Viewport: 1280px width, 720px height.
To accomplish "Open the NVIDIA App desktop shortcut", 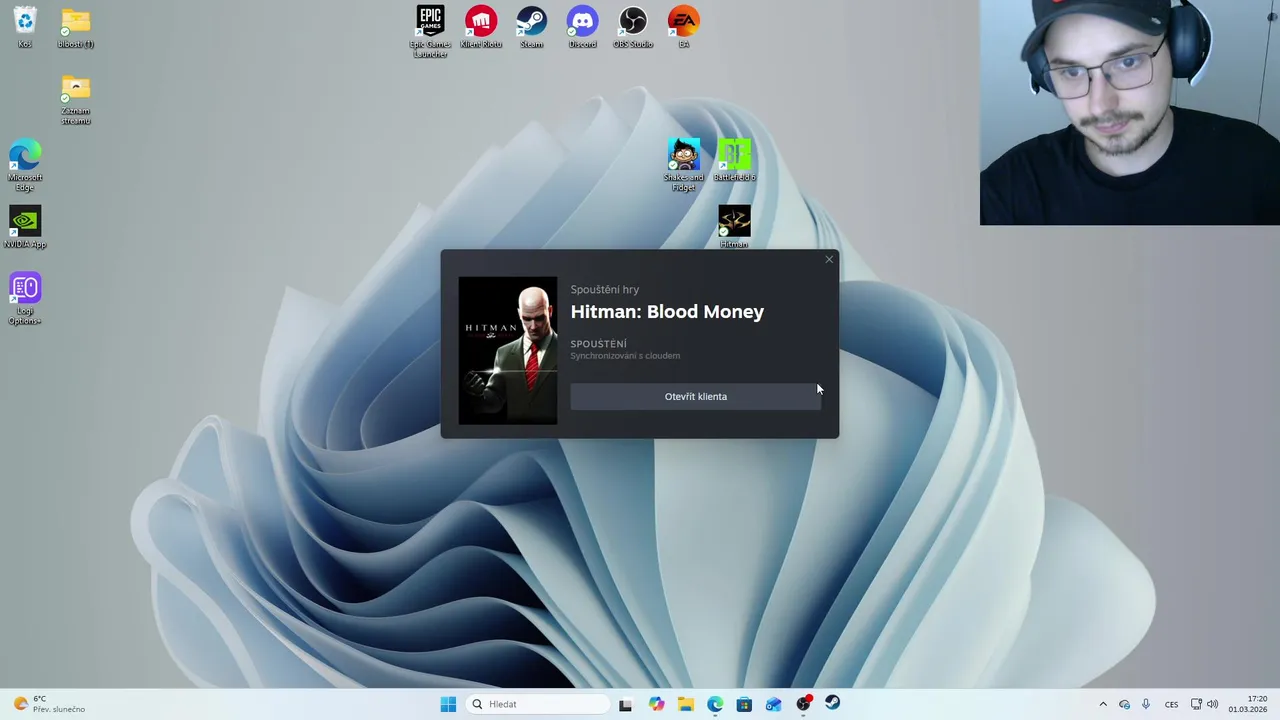I will pyautogui.click(x=24, y=227).
